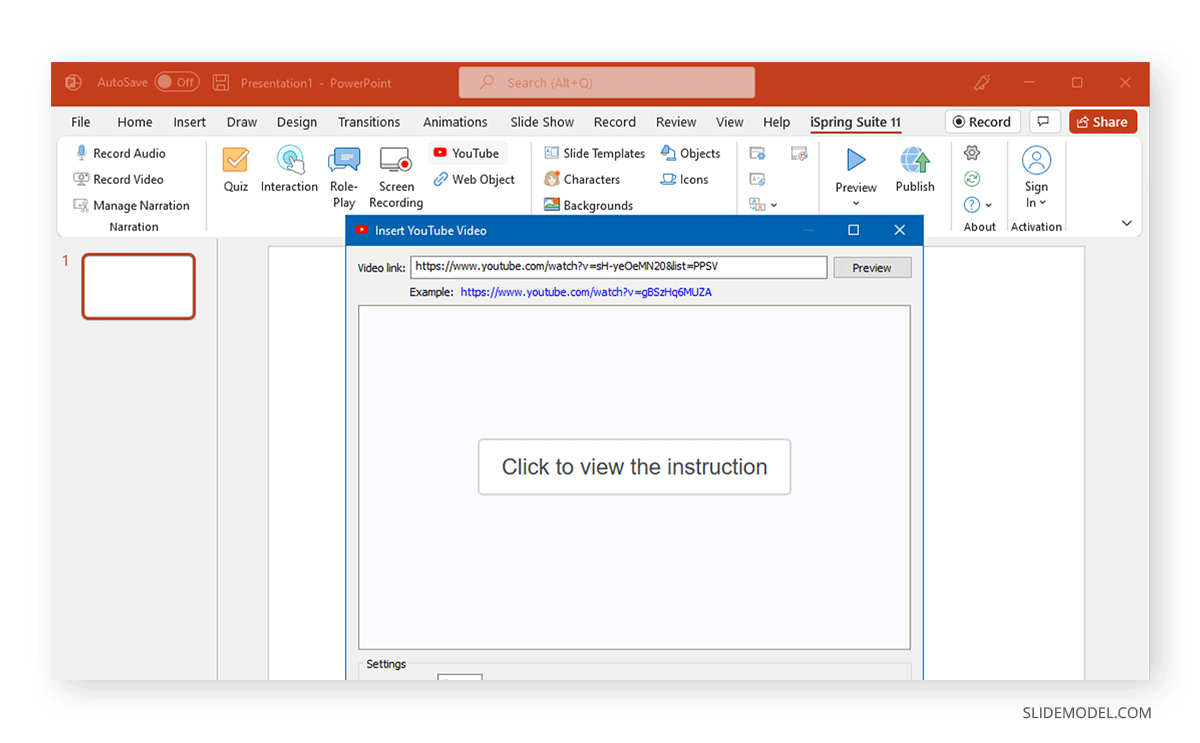This screenshot has width=1200, height=743.
Task: Open the Design tab
Action: (x=297, y=122)
